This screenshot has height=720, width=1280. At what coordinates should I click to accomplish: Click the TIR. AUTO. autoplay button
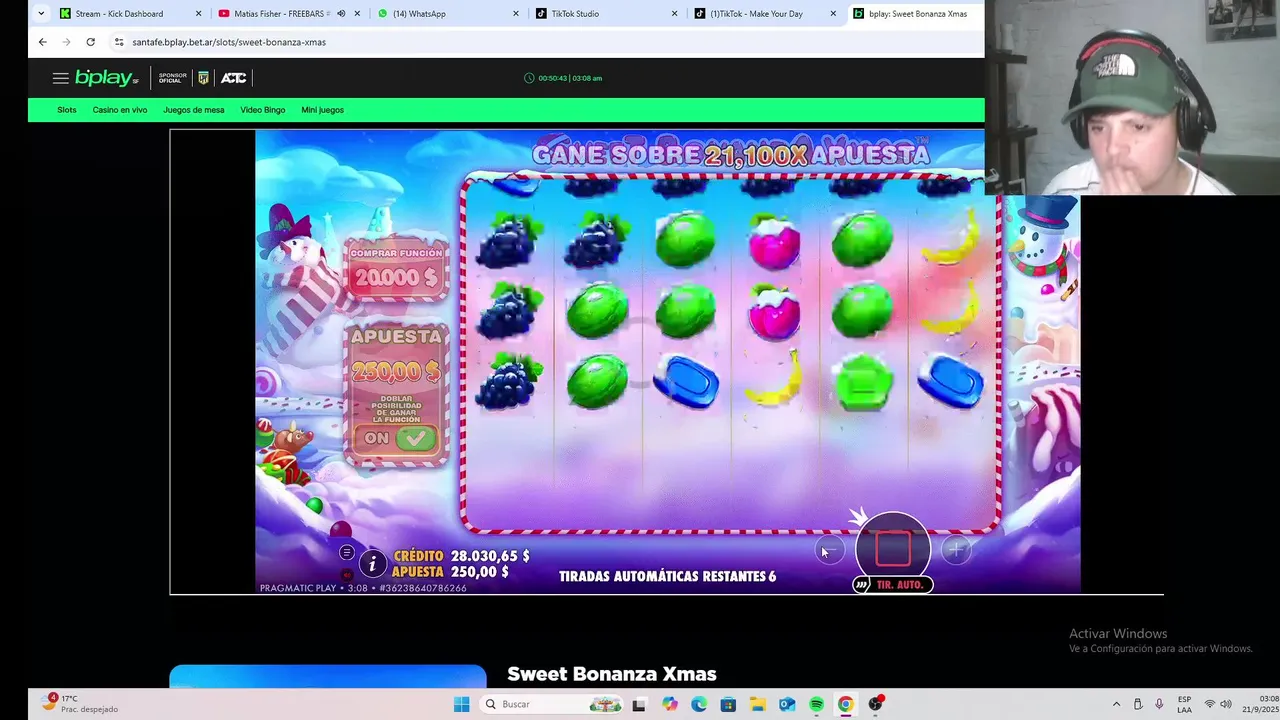coord(892,585)
